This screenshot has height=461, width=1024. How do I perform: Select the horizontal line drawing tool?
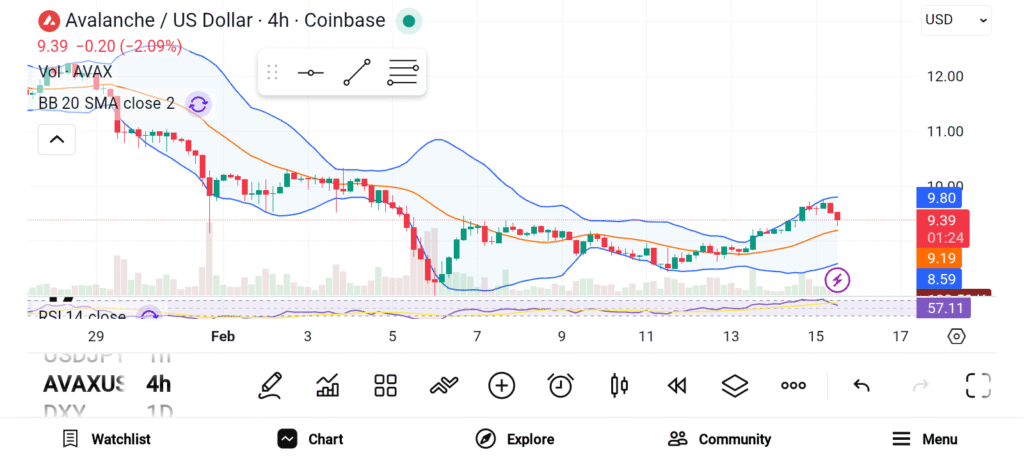pos(310,73)
